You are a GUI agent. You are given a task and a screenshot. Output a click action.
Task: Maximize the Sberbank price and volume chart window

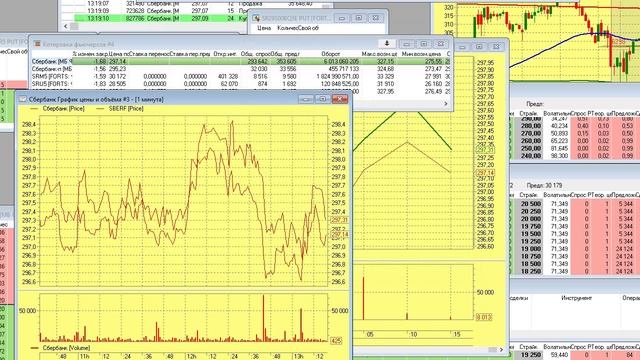click(x=322, y=99)
